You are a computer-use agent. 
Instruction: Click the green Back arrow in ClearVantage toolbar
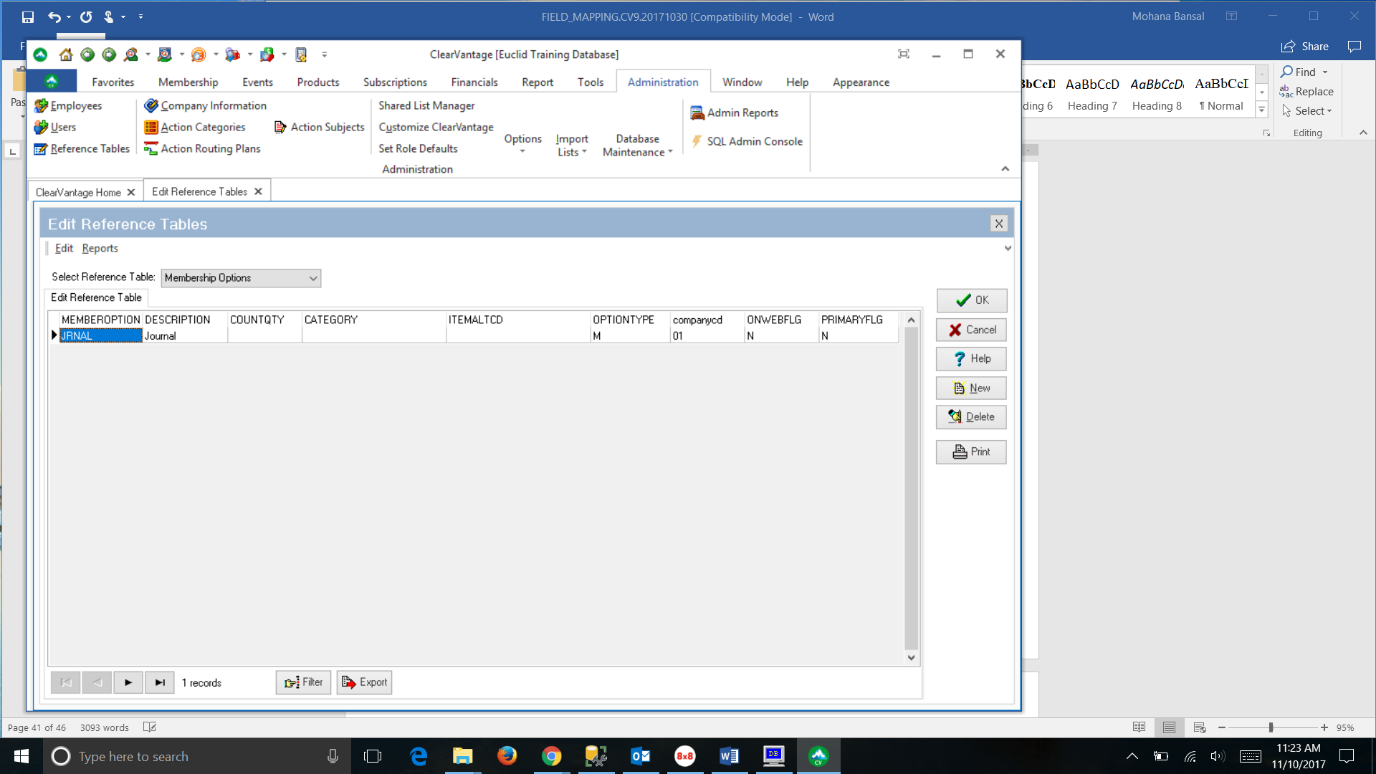coord(88,55)
